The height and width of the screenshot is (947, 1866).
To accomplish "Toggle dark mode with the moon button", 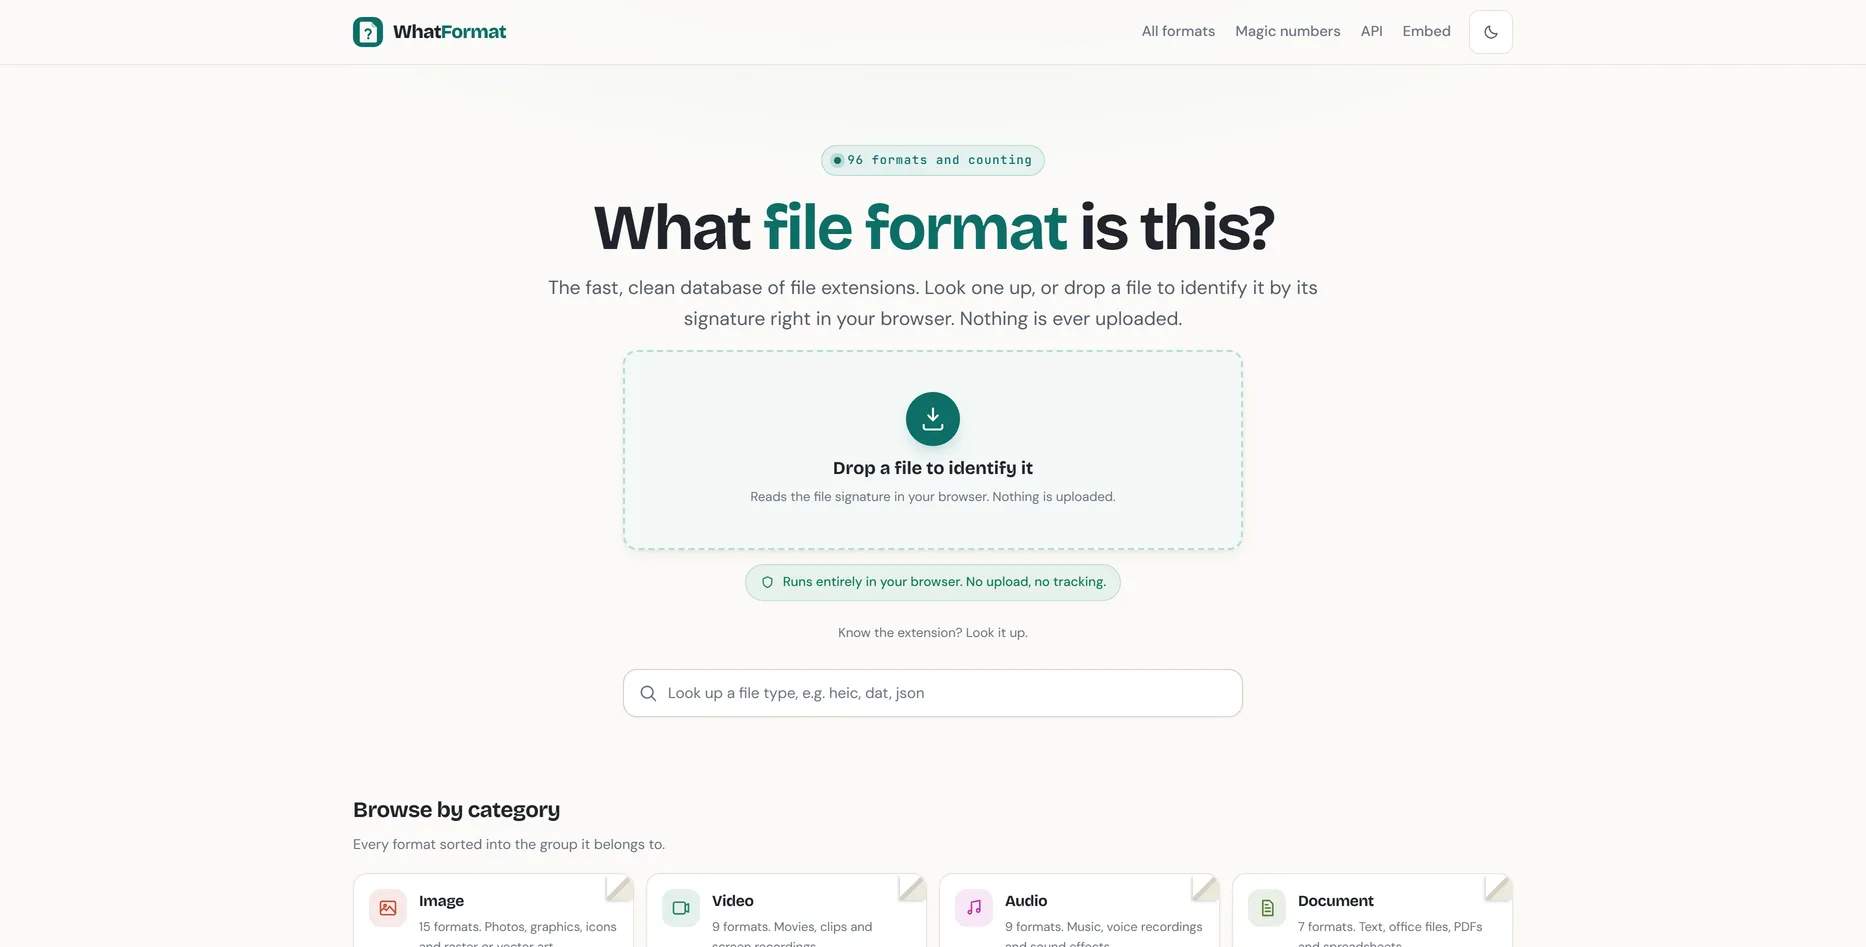I will [1490, 32].
